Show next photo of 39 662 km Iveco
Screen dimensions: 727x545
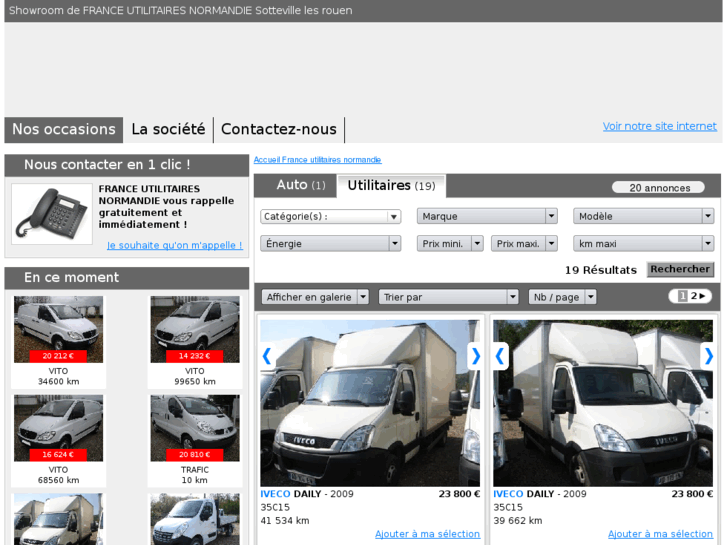(x=708, y=356)
